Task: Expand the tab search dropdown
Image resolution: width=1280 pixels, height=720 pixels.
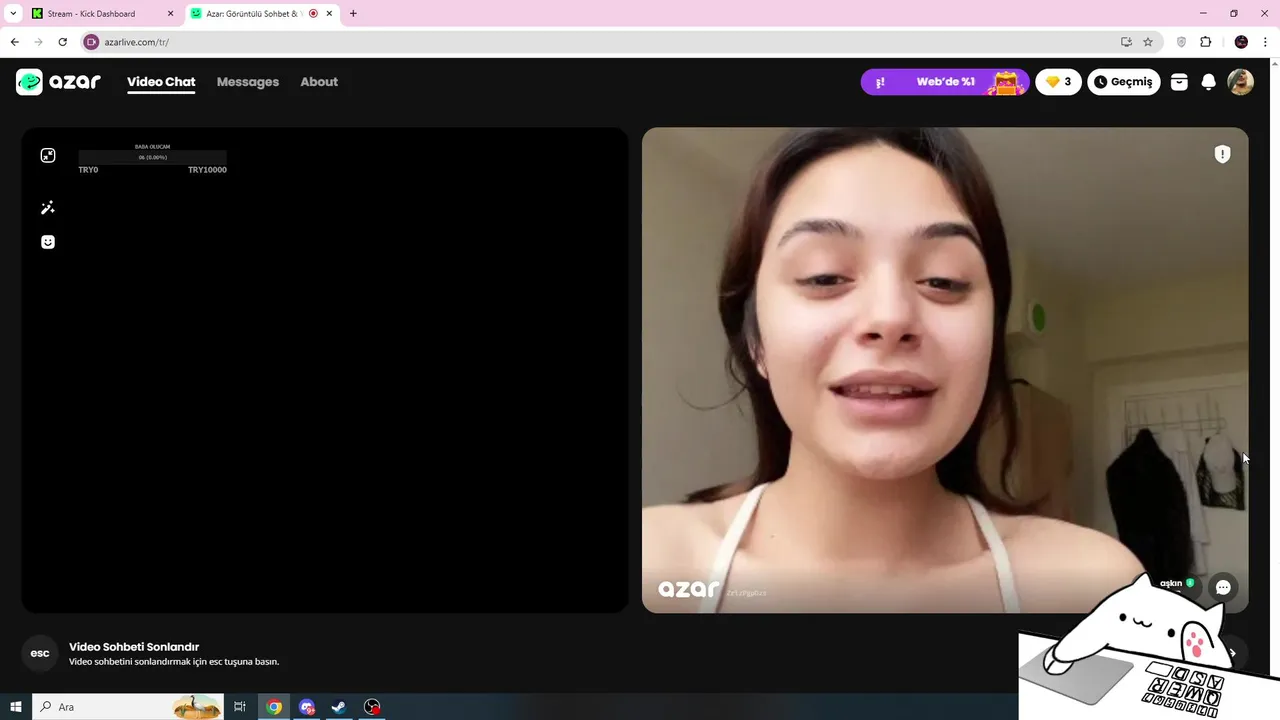Action: (x=13, y=13)
